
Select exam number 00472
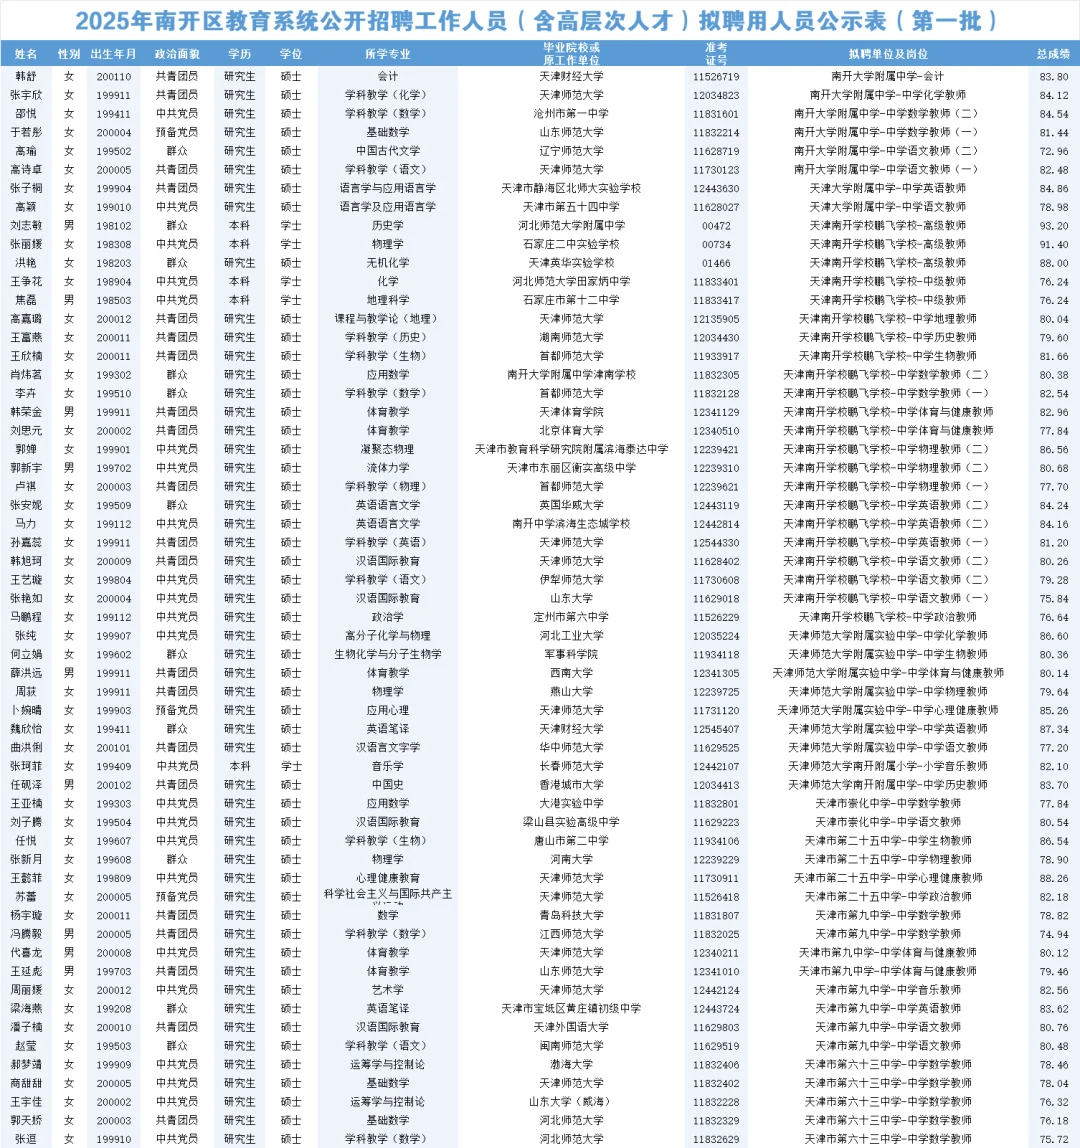coord(715,226)
